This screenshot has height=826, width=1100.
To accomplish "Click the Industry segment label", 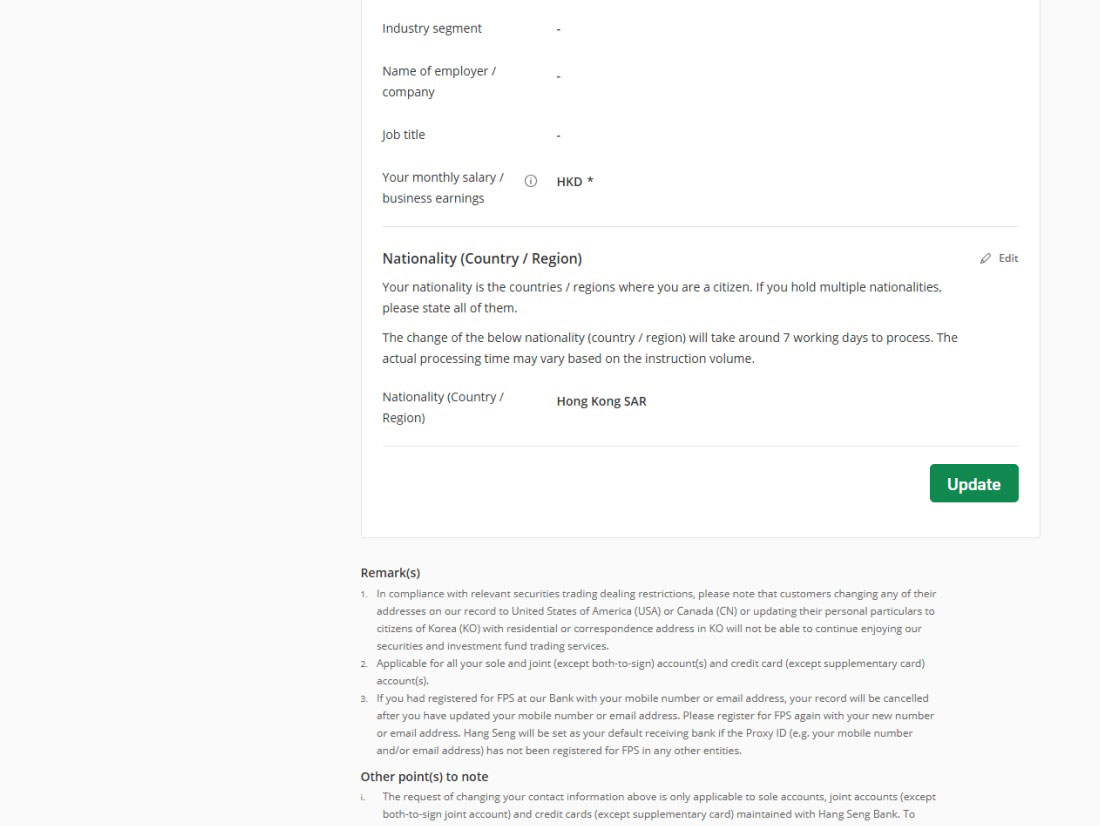I will 432,29.
